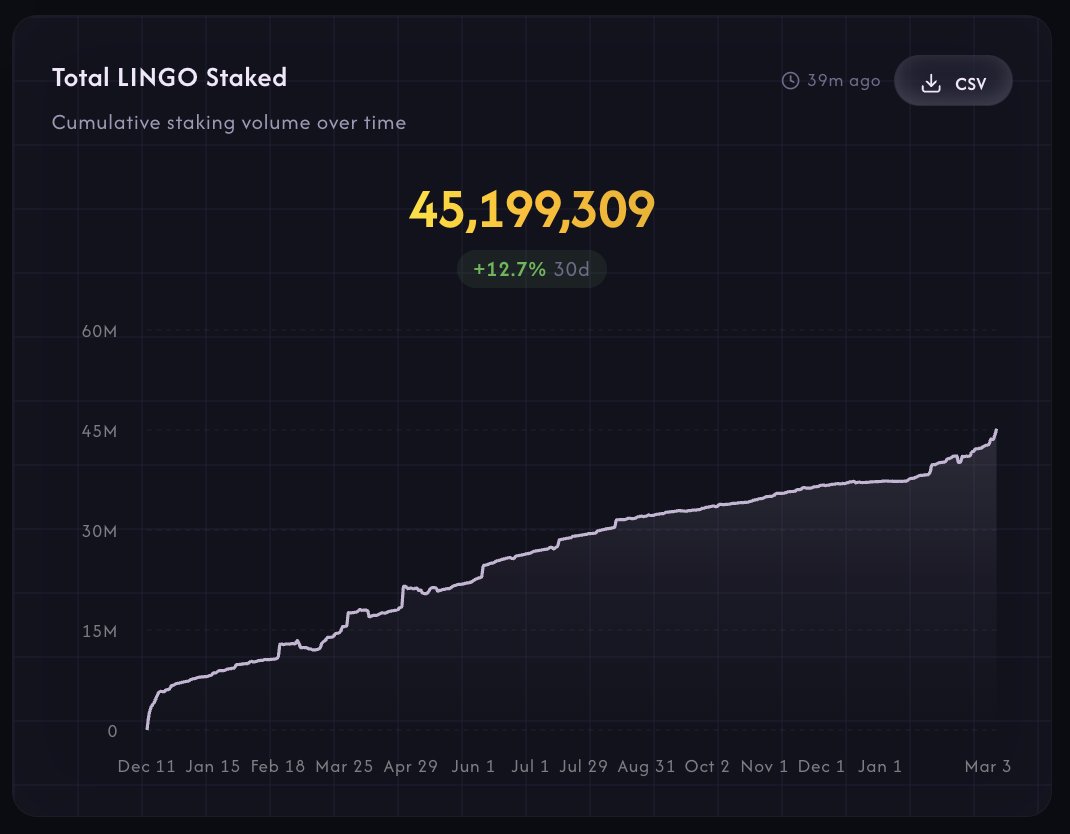The height and width of the screenshot is (834, 1070).
Task: Click the download arrow icon in CSV button
Action: pyautogui.click(x=931, y=83)
